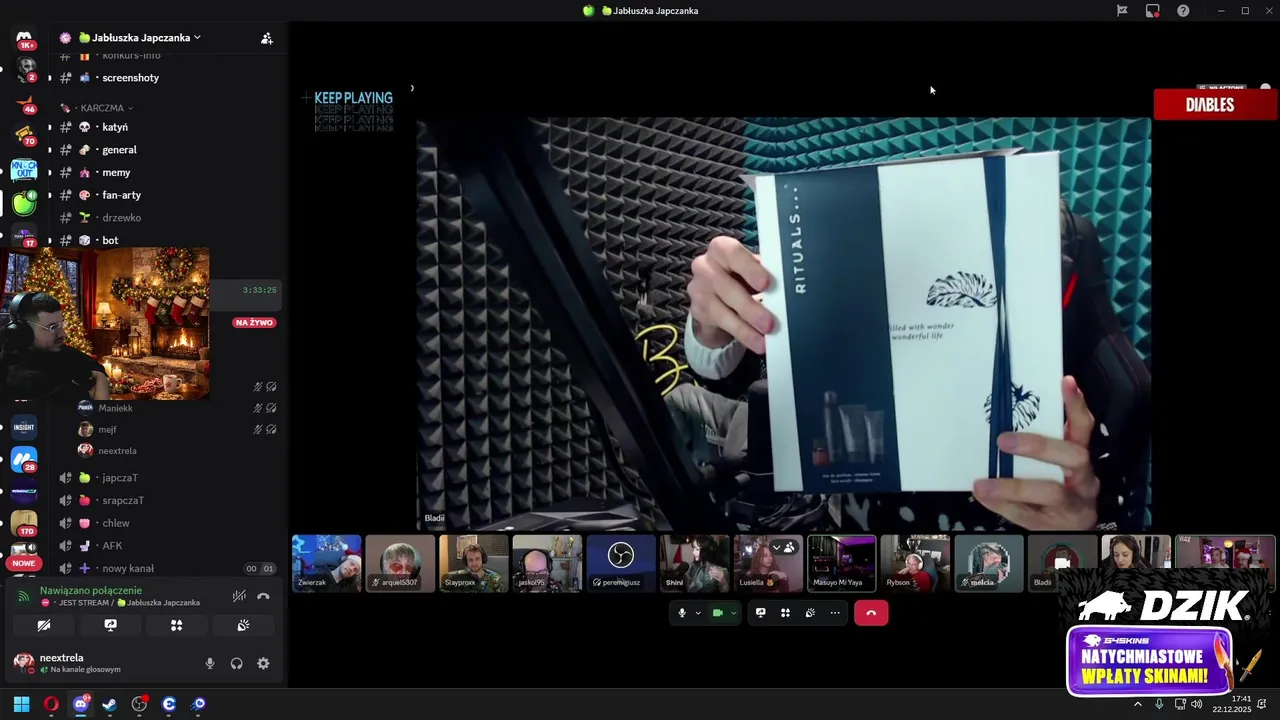The image size is (1280, 720).
Task: Open Steam from taskbar
Action: [x=110, y=704]
